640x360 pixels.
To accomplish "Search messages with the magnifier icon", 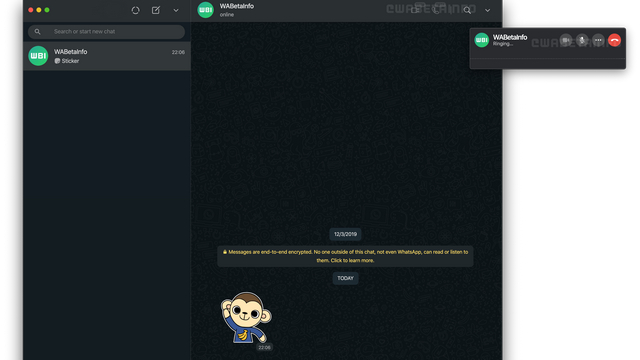I will coord(467,10).
